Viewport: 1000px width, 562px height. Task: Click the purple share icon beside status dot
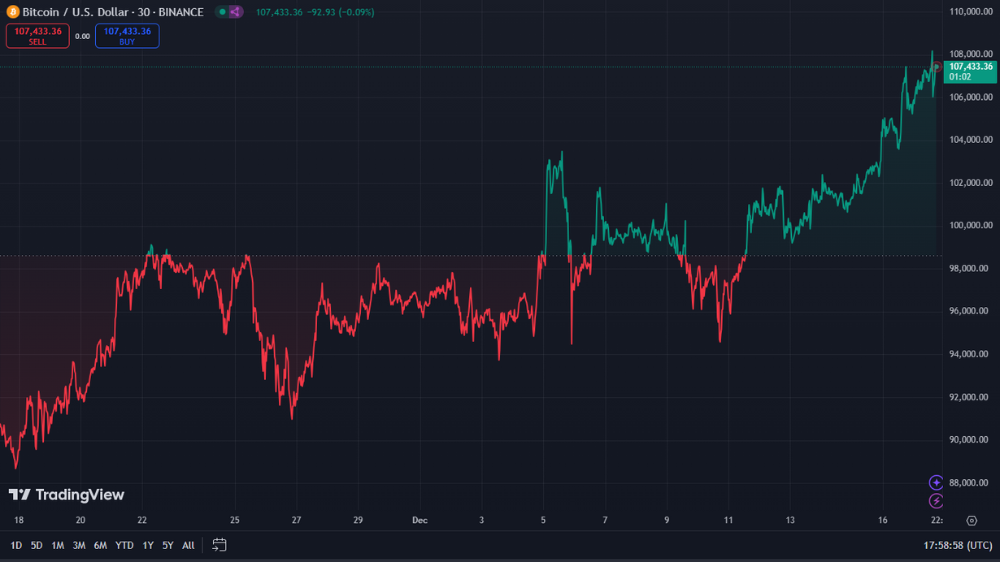pyautogui.click(x=235, y=12)
